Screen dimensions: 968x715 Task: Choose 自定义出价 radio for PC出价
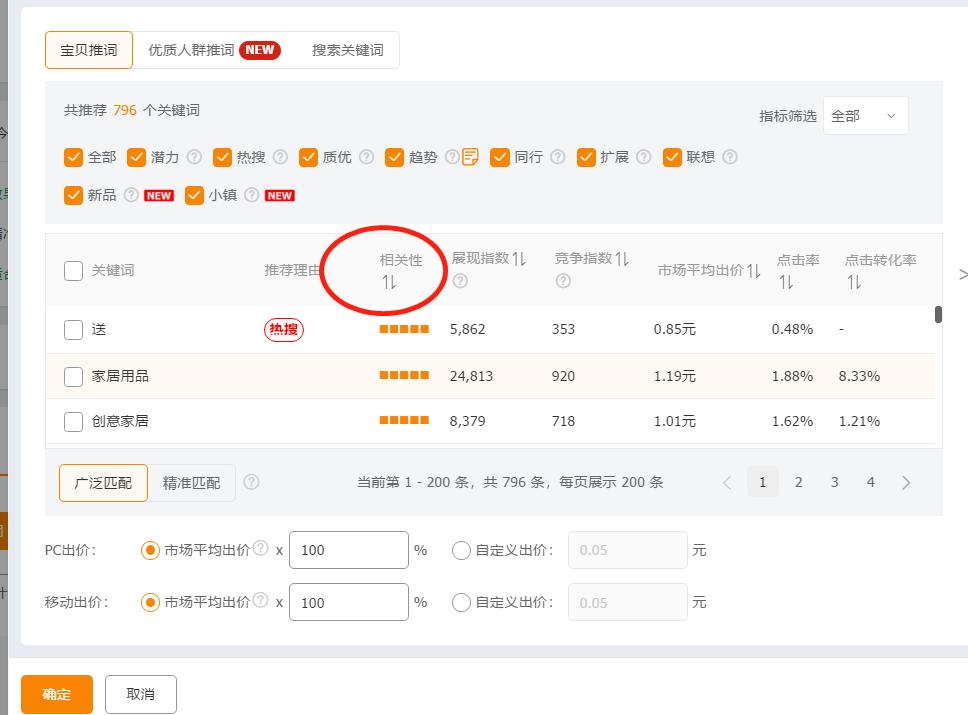coord(461,549)
